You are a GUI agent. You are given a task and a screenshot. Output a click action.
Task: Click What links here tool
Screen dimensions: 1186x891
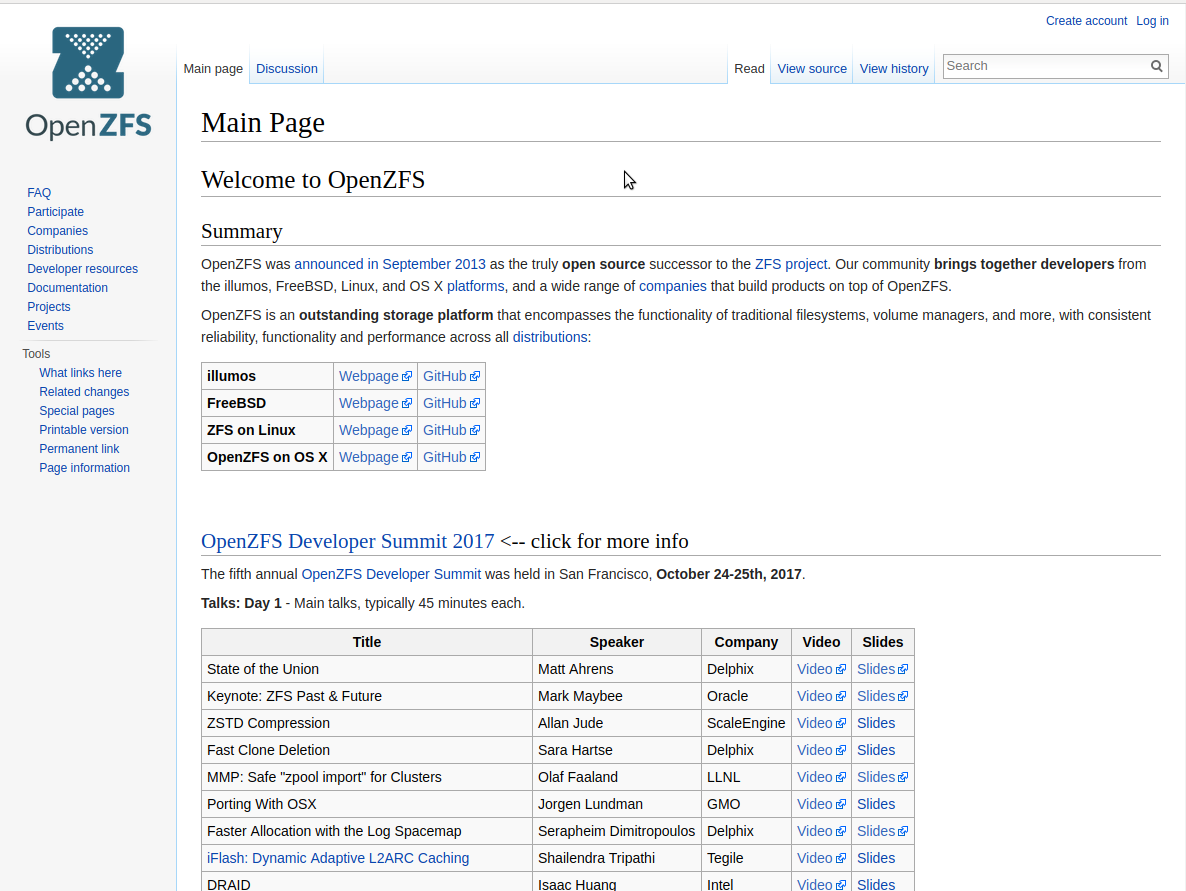click(x=80, y=373)
